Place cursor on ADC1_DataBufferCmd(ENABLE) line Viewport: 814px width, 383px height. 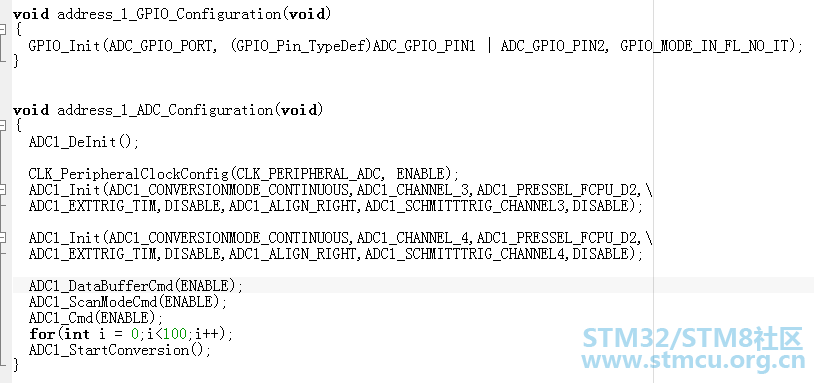(x=135, y=285)
